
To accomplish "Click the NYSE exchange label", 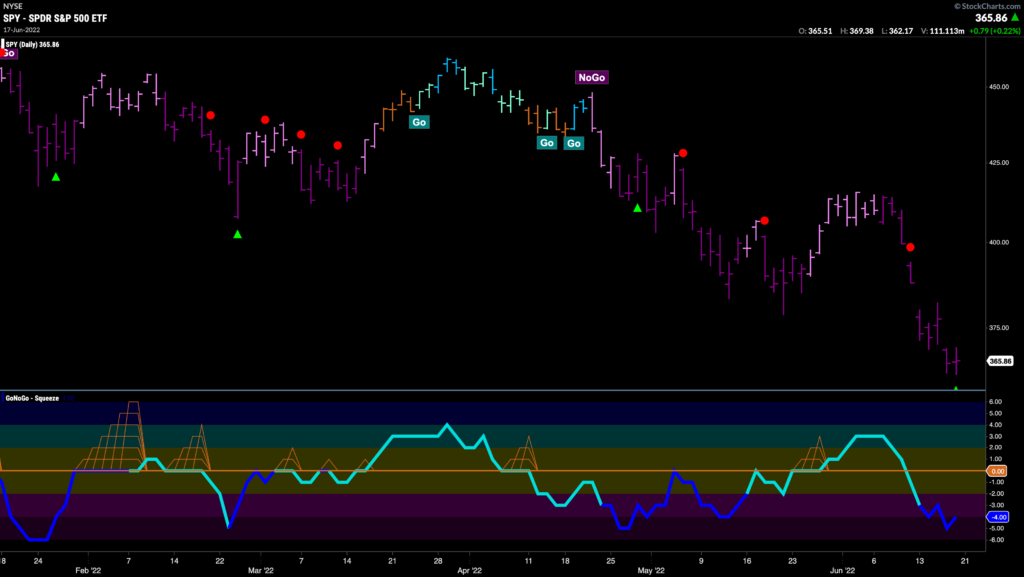I will [12, 6].
